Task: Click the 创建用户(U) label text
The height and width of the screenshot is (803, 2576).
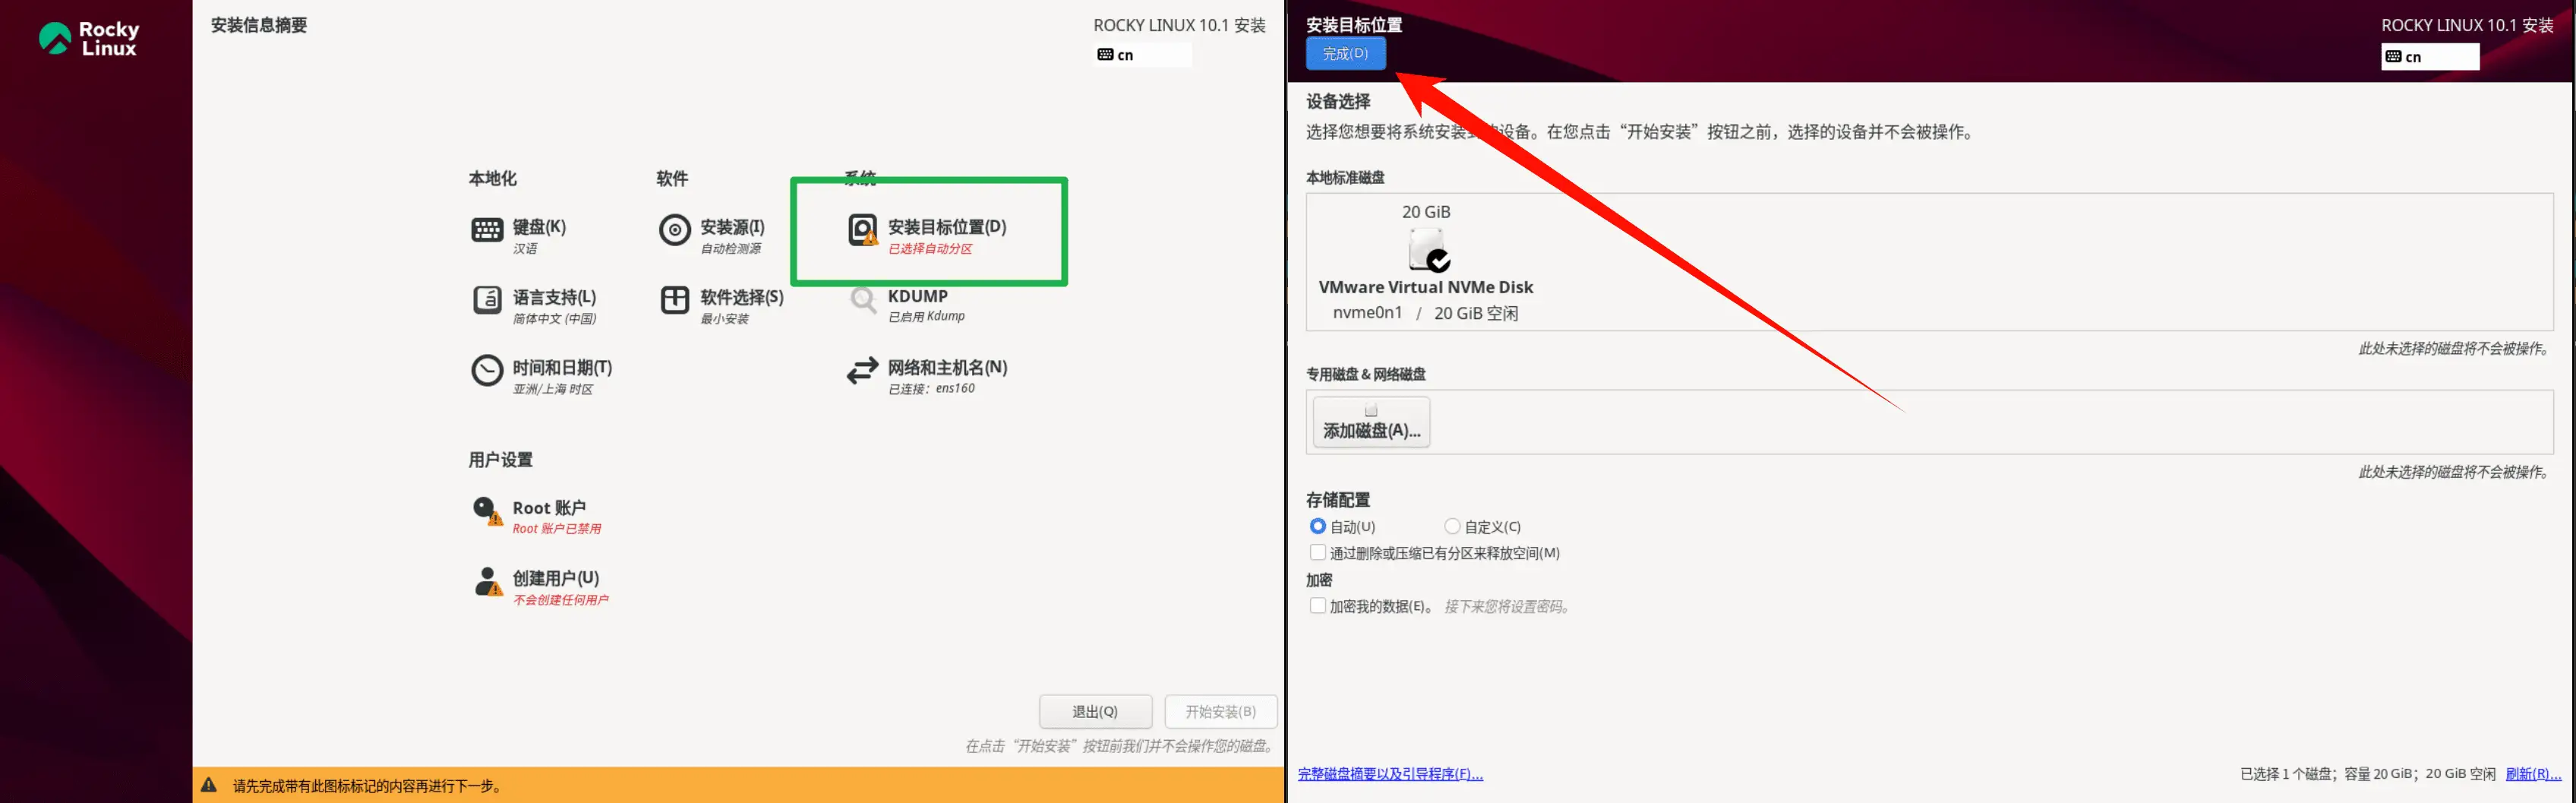Action: [x=556, y=579]
